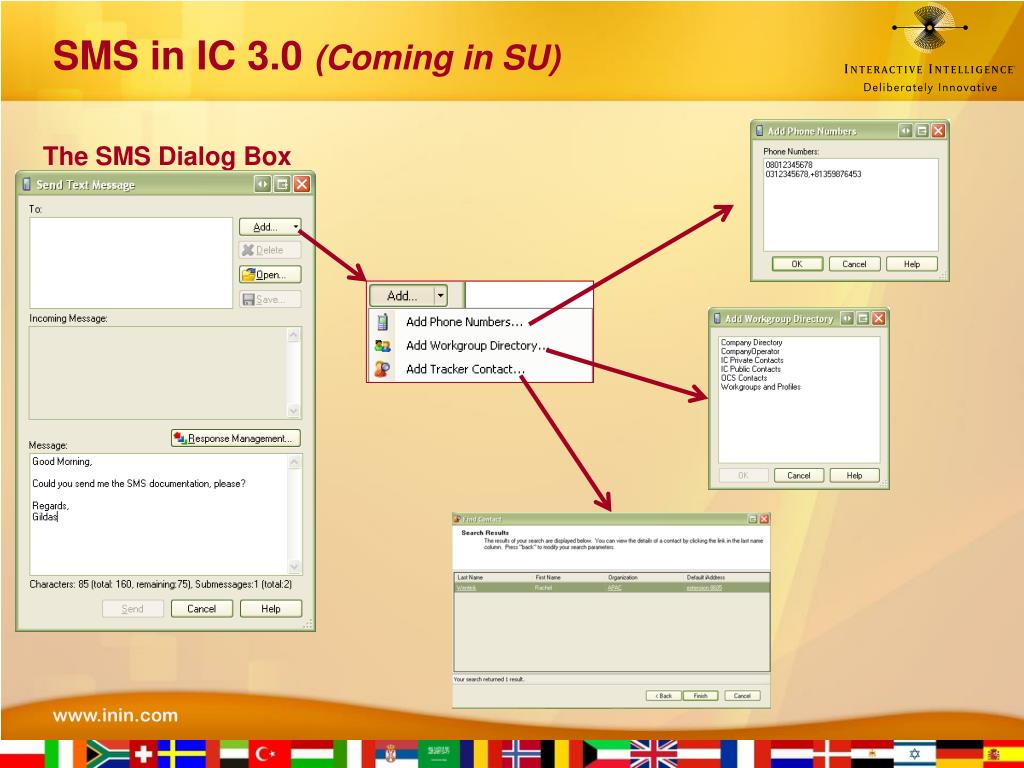Click the enlarged Add... button above the menu
Image resolution: width=1024 pixels, height=768 pixels.
tap(402, 296)
